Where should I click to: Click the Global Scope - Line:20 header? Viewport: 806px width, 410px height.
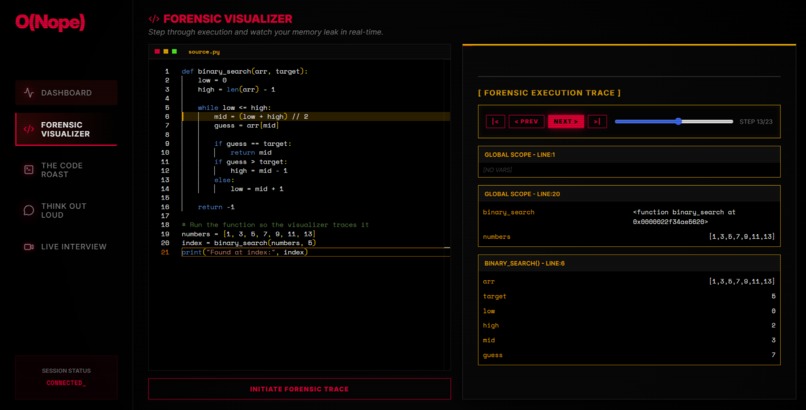(x=629, y=194)
